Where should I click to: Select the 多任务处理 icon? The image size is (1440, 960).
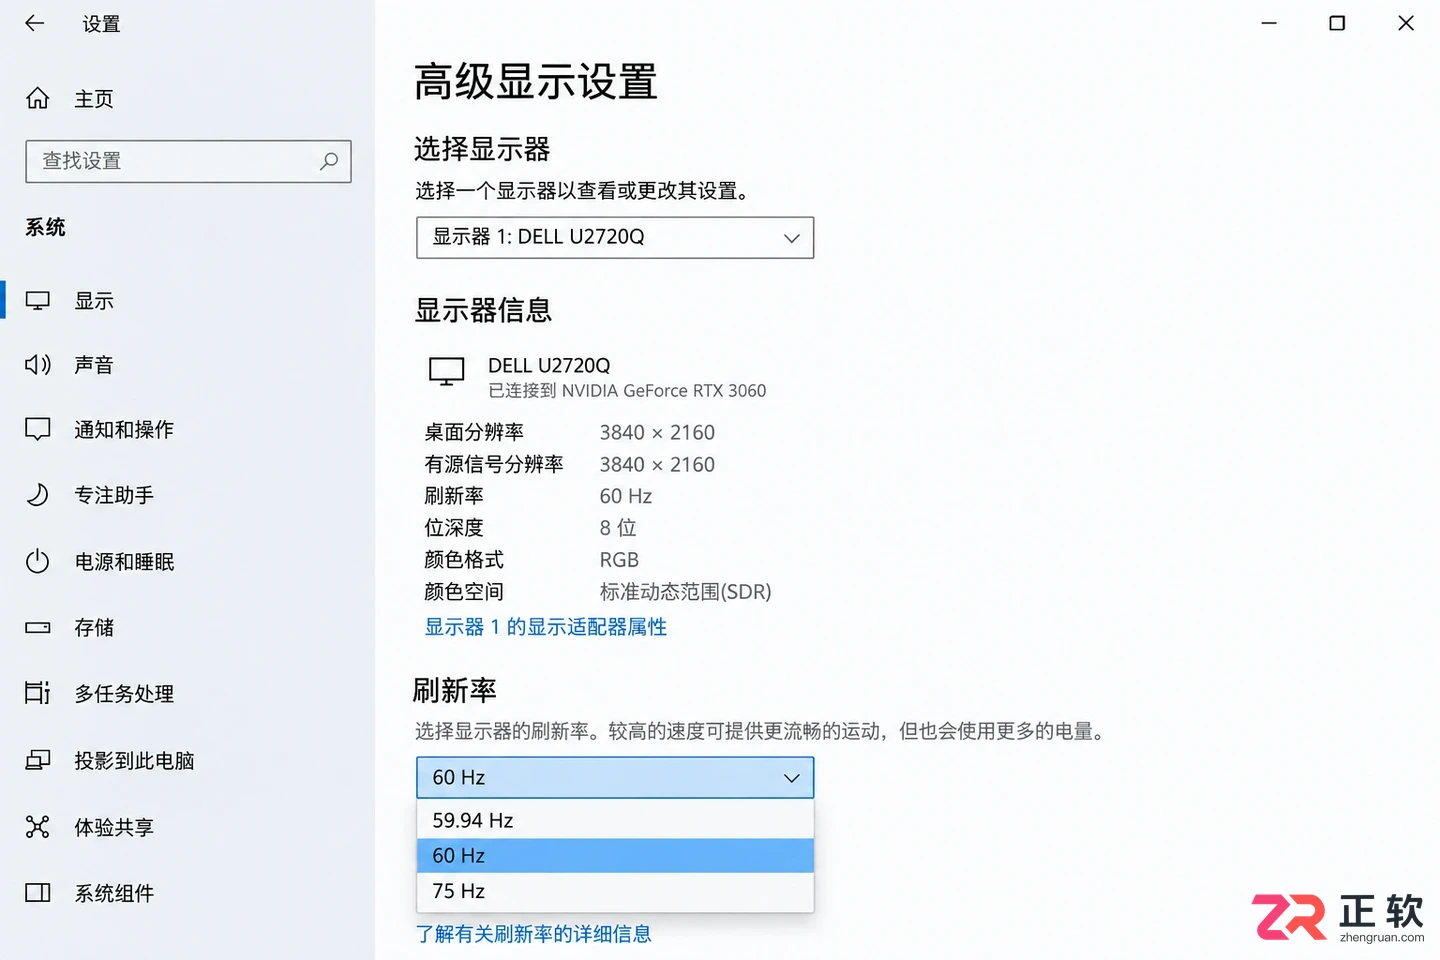coord(38,693)
